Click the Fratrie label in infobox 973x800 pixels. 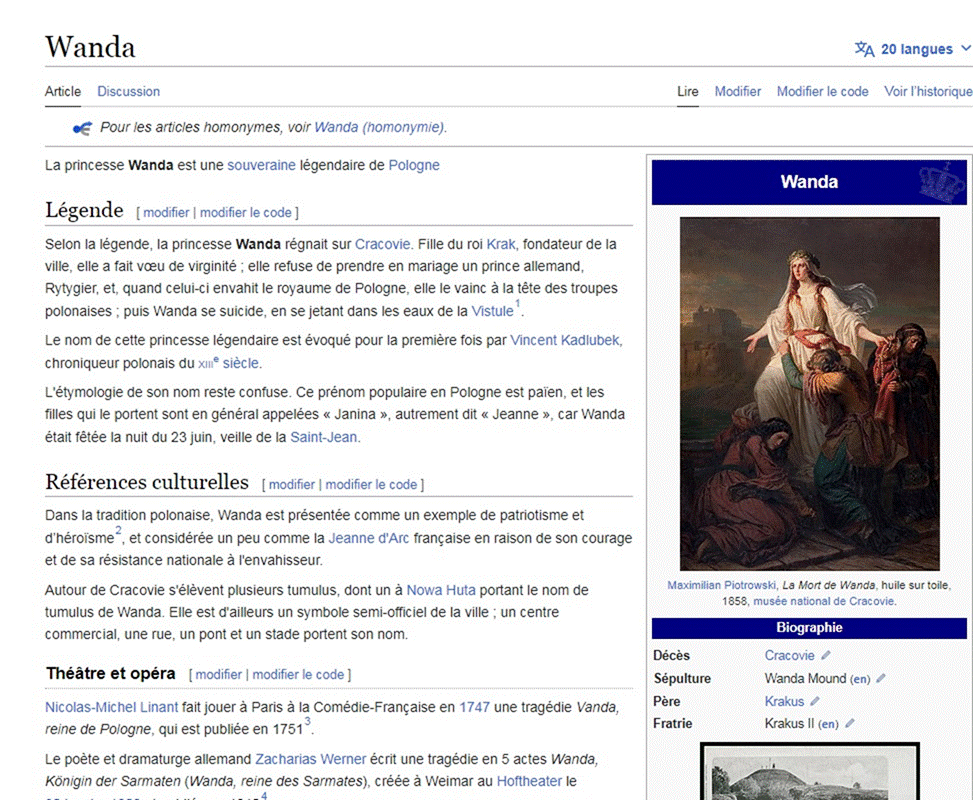(673, 724)
